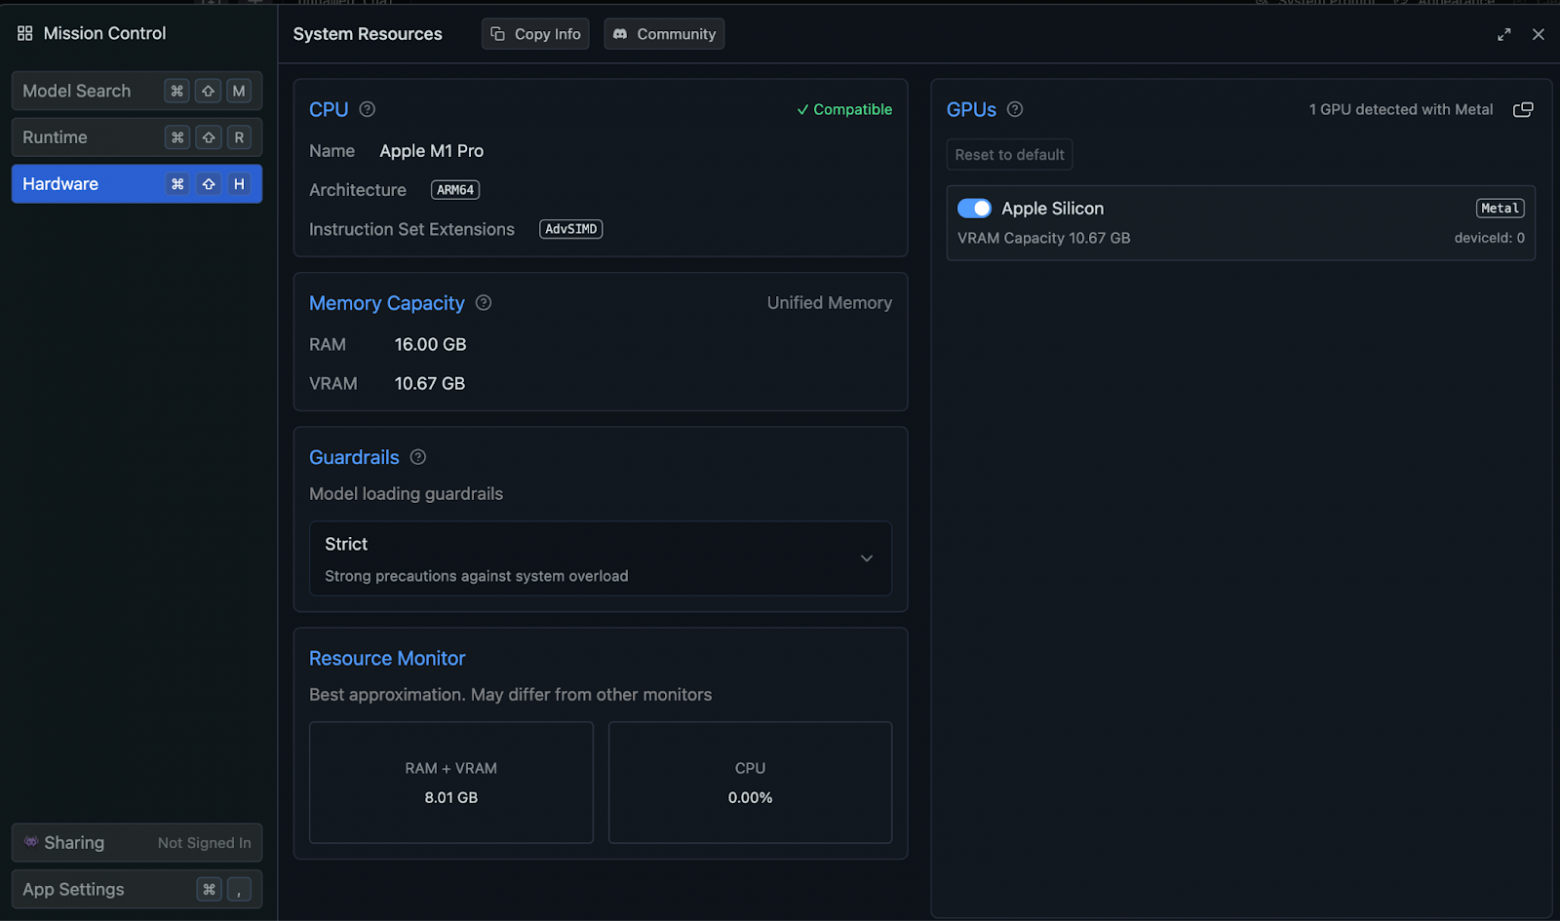This screenshot has height=921, width=1560.
Task: Open the Memory Capacity help icon
Action: point(483,303)
